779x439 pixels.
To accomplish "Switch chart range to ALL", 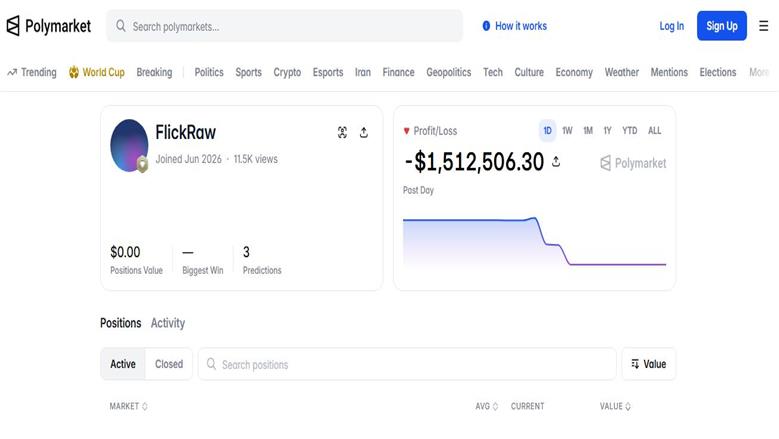I will coord(654,131).
